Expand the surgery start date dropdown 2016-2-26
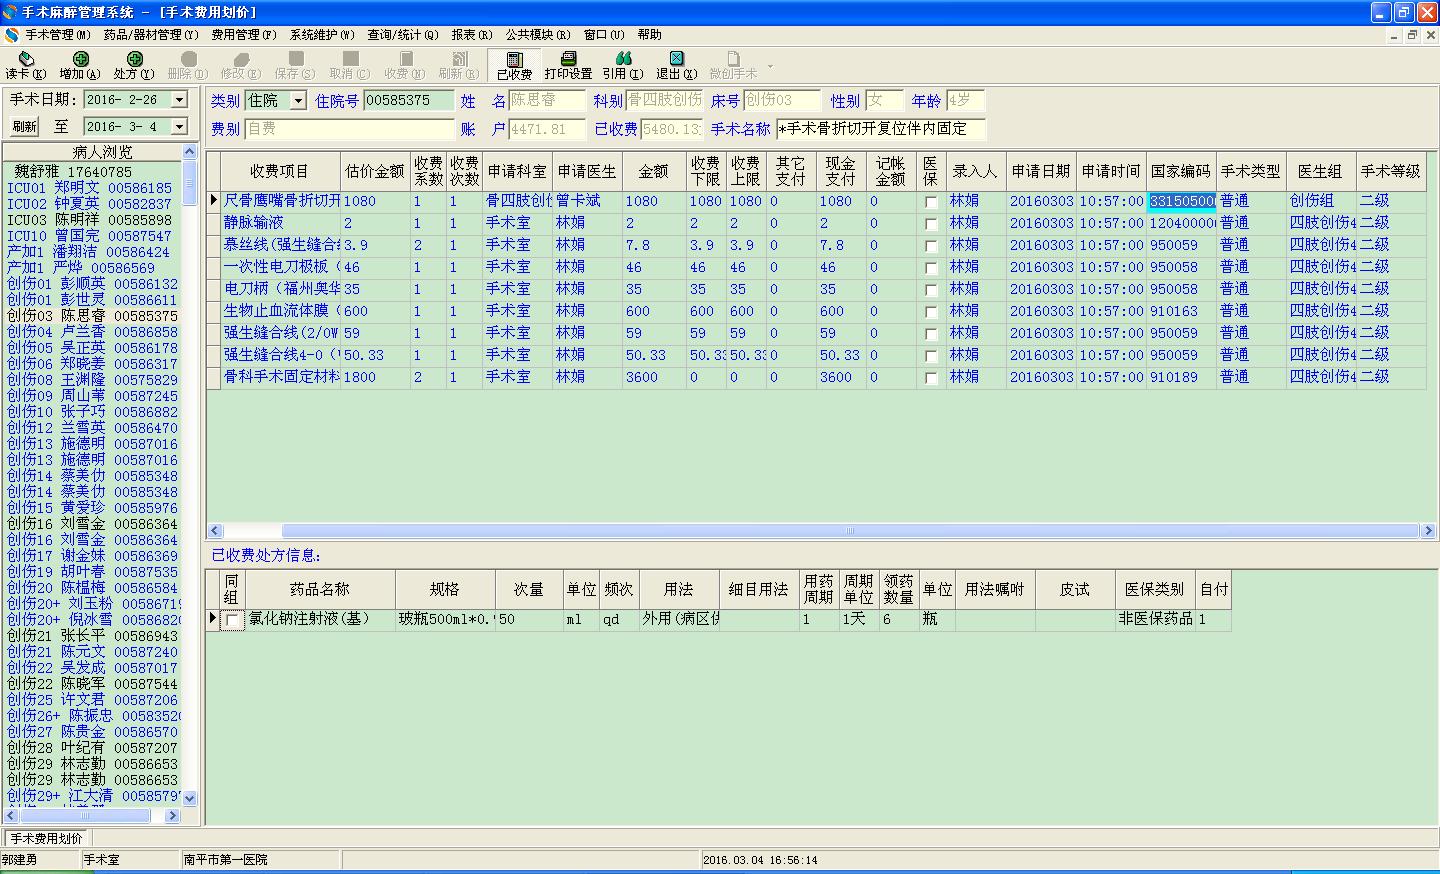Image resolution: width=1440 pixels, height=874 pixels. (x=179, y=100)
